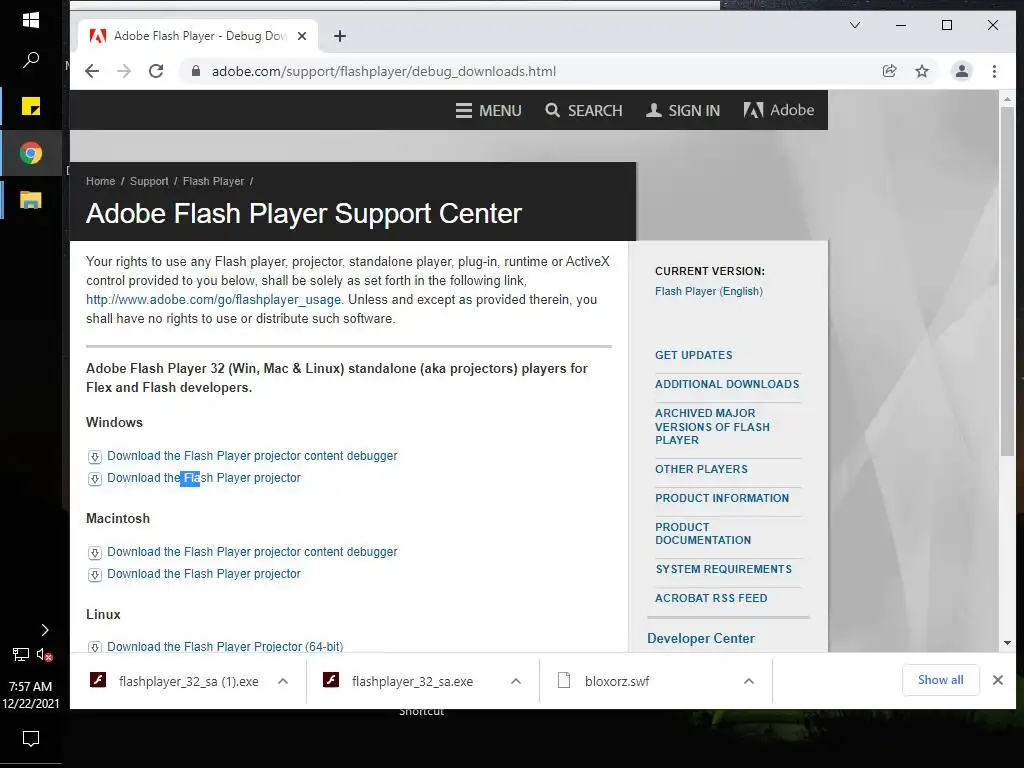This screenshot has height=768, width=1024.
Task: Click SIGN IN on Adobe header
Action: 683,110
